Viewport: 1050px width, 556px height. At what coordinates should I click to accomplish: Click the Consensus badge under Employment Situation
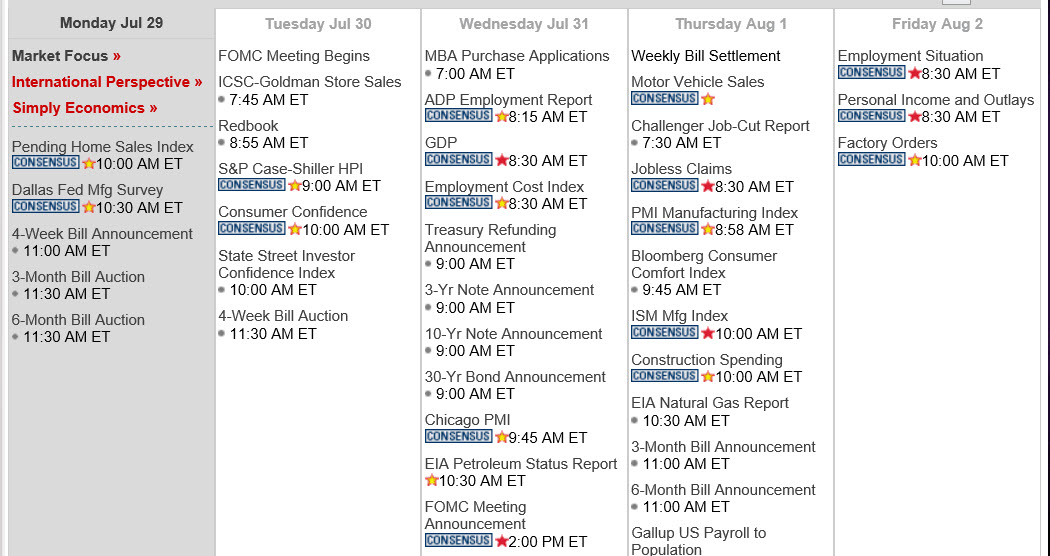point(871,72)
